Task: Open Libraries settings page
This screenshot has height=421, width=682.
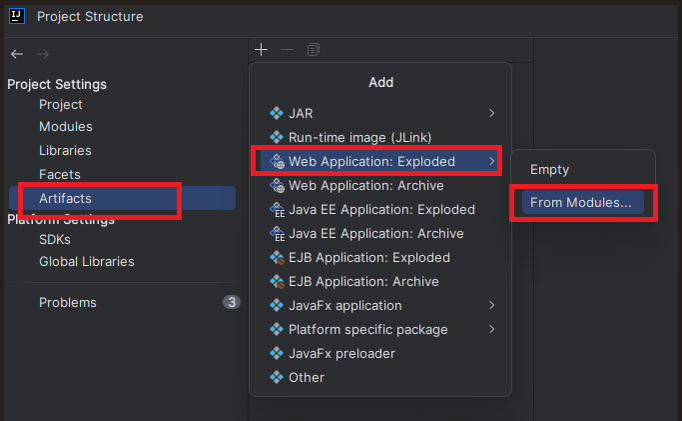Action: click(65, 150)
